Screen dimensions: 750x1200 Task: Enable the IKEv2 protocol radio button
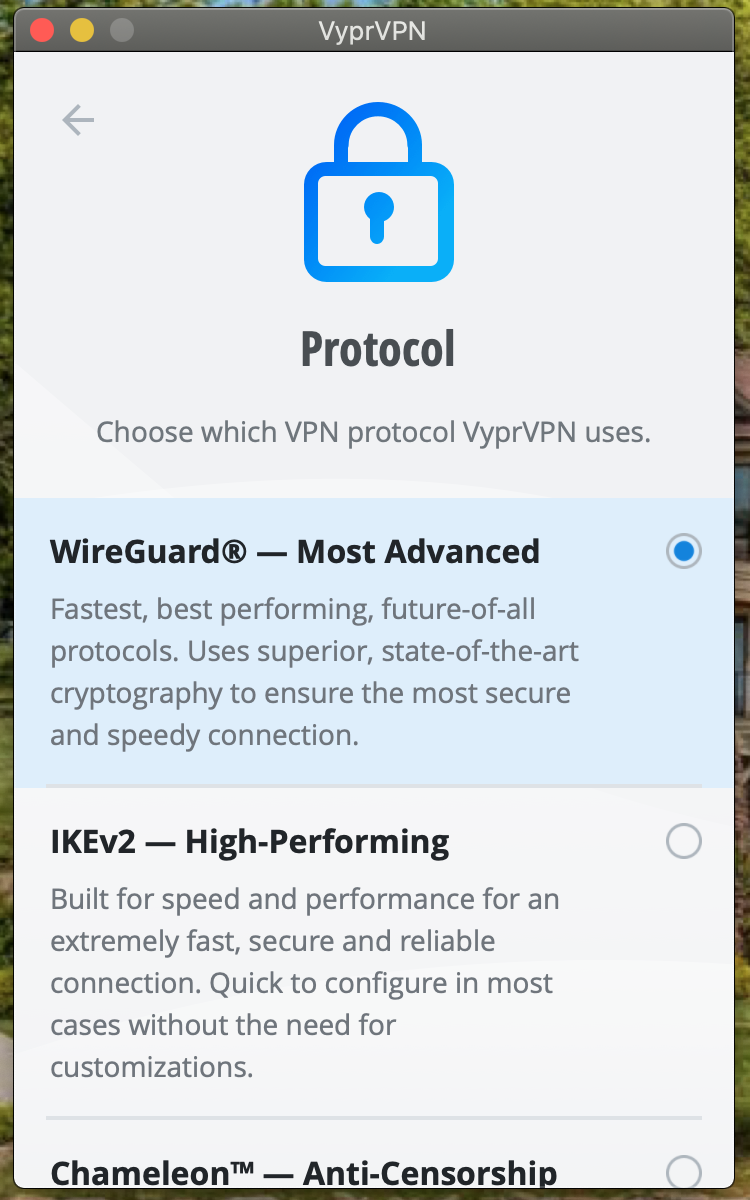pyautogui.click(x=684, y=842)
